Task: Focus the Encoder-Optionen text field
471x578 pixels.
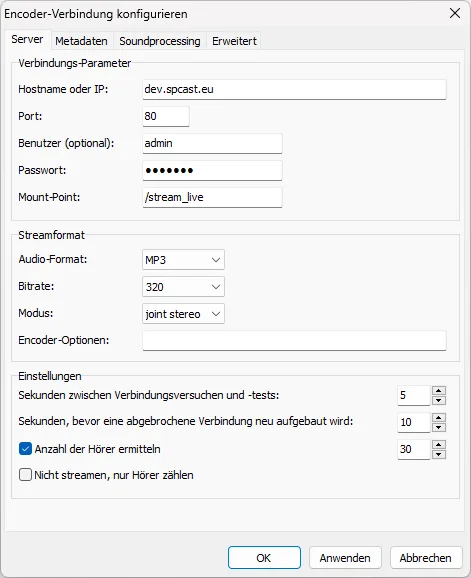Action: pos(294,341)
